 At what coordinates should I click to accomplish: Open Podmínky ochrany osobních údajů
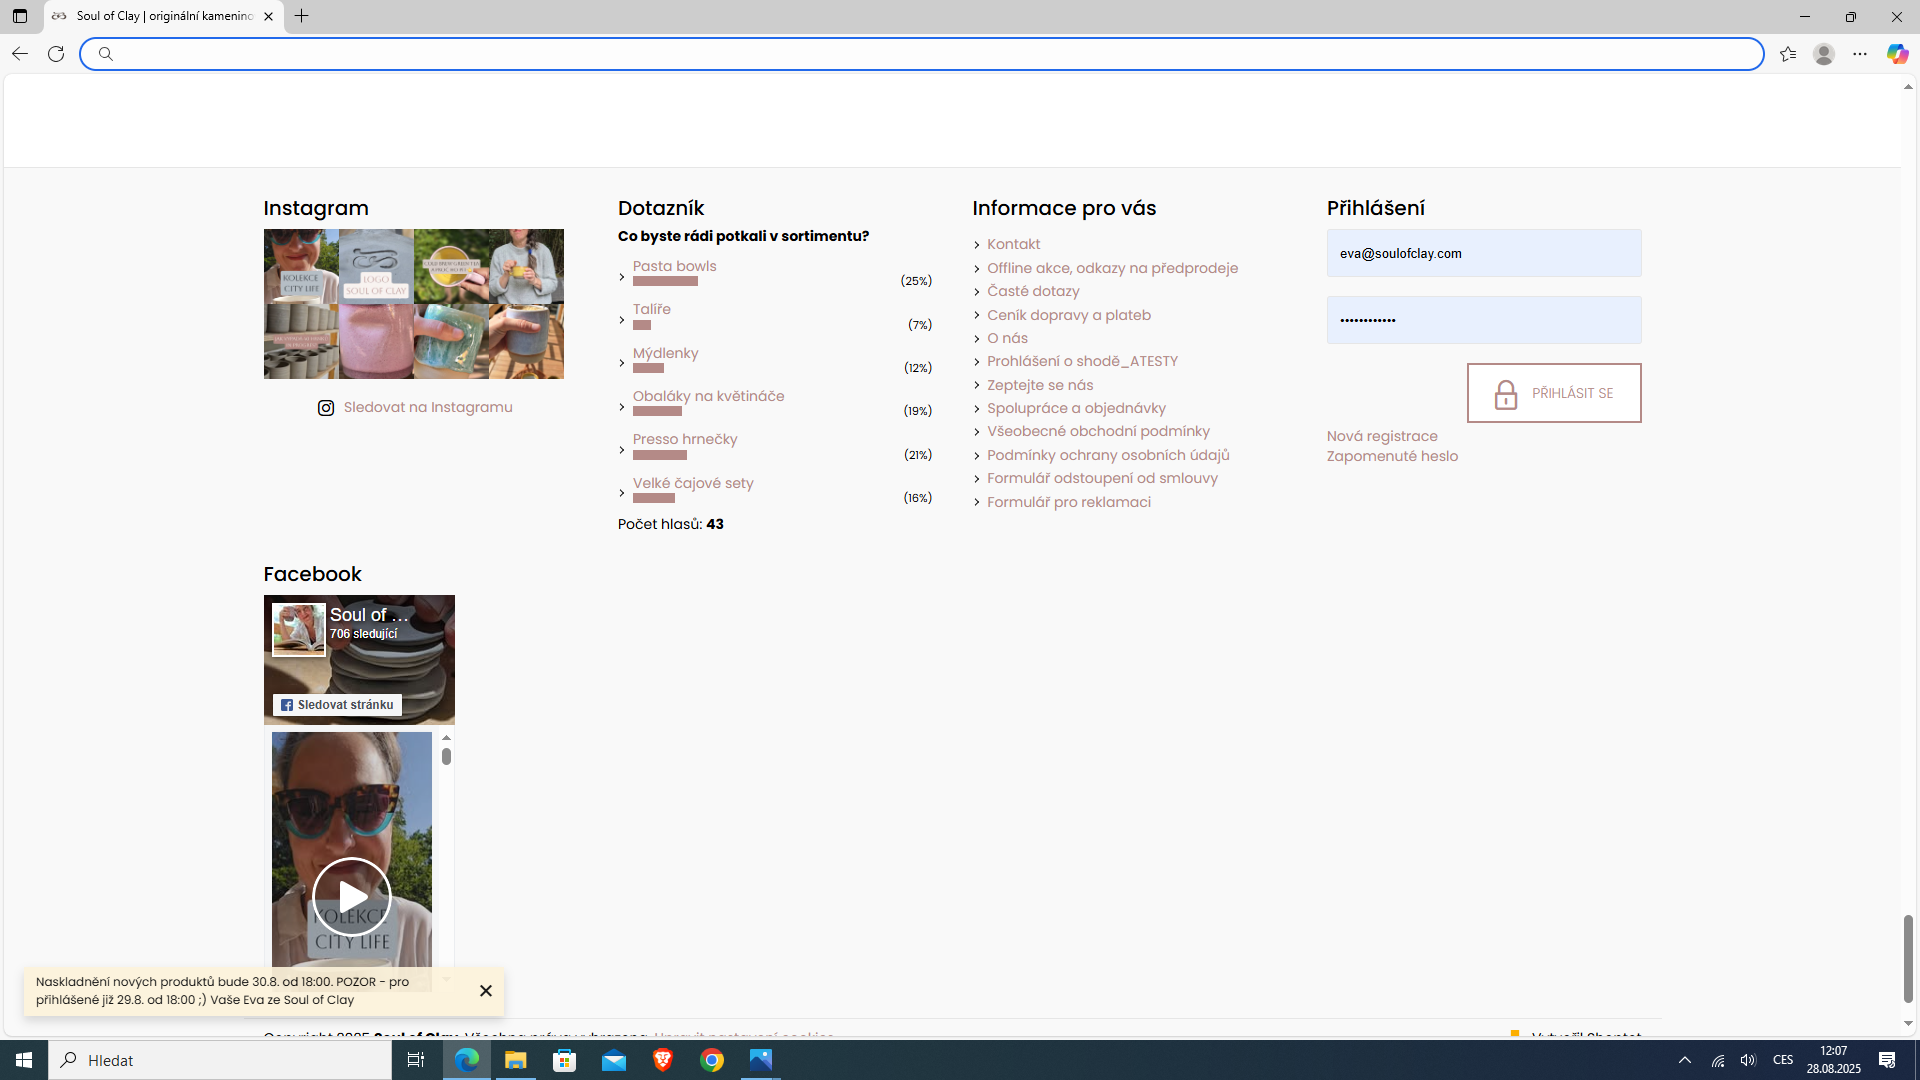pyautogui.click(x=1108, y=455)
